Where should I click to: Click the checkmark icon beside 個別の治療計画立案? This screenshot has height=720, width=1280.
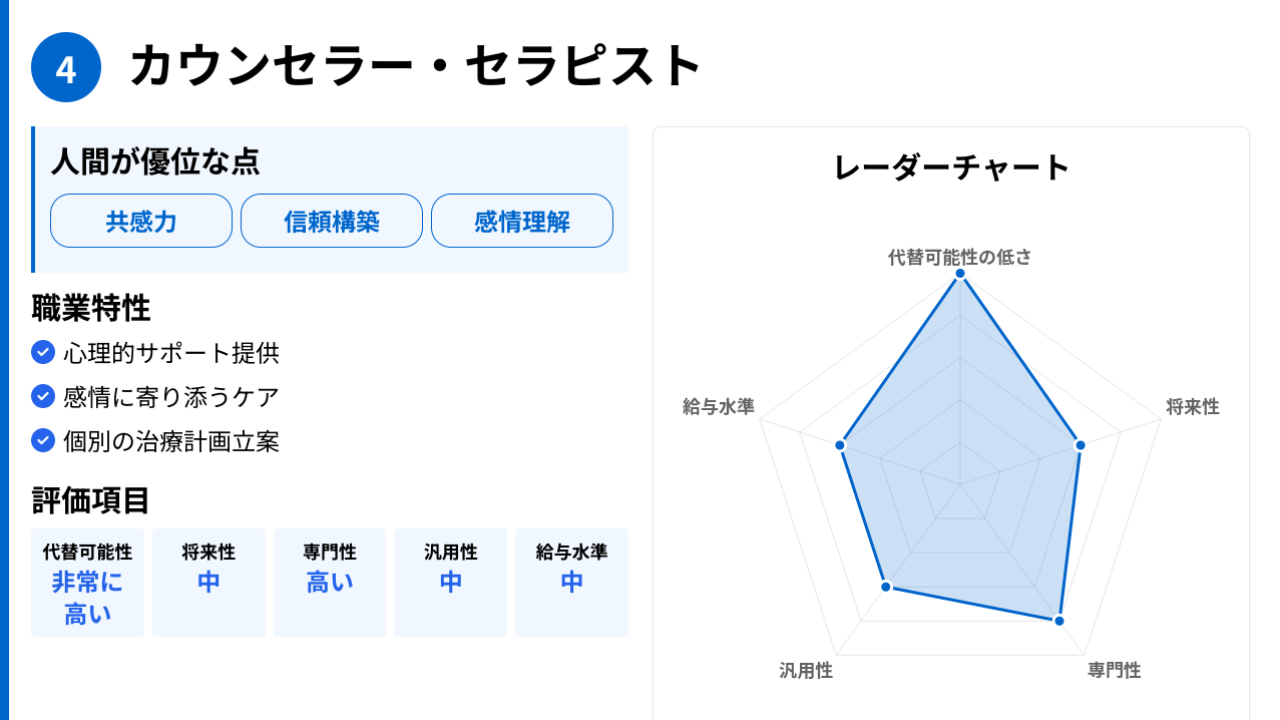coord(43,440)
